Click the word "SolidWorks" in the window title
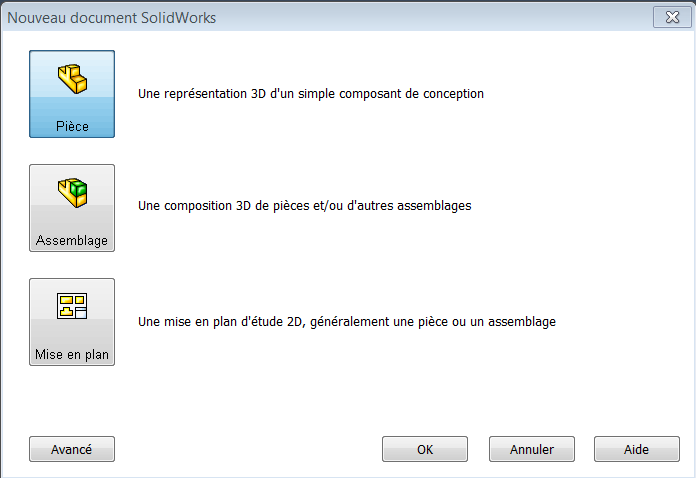The height and width of the screenshot is (478, 696). click(x=178, y=18)
